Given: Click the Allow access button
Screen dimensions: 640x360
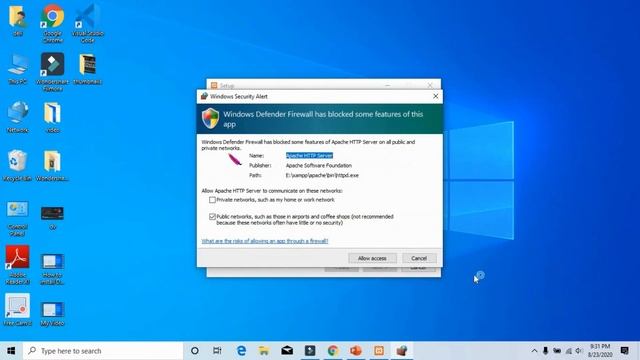Looking at the screenshot, I should [x=372, y=258].
